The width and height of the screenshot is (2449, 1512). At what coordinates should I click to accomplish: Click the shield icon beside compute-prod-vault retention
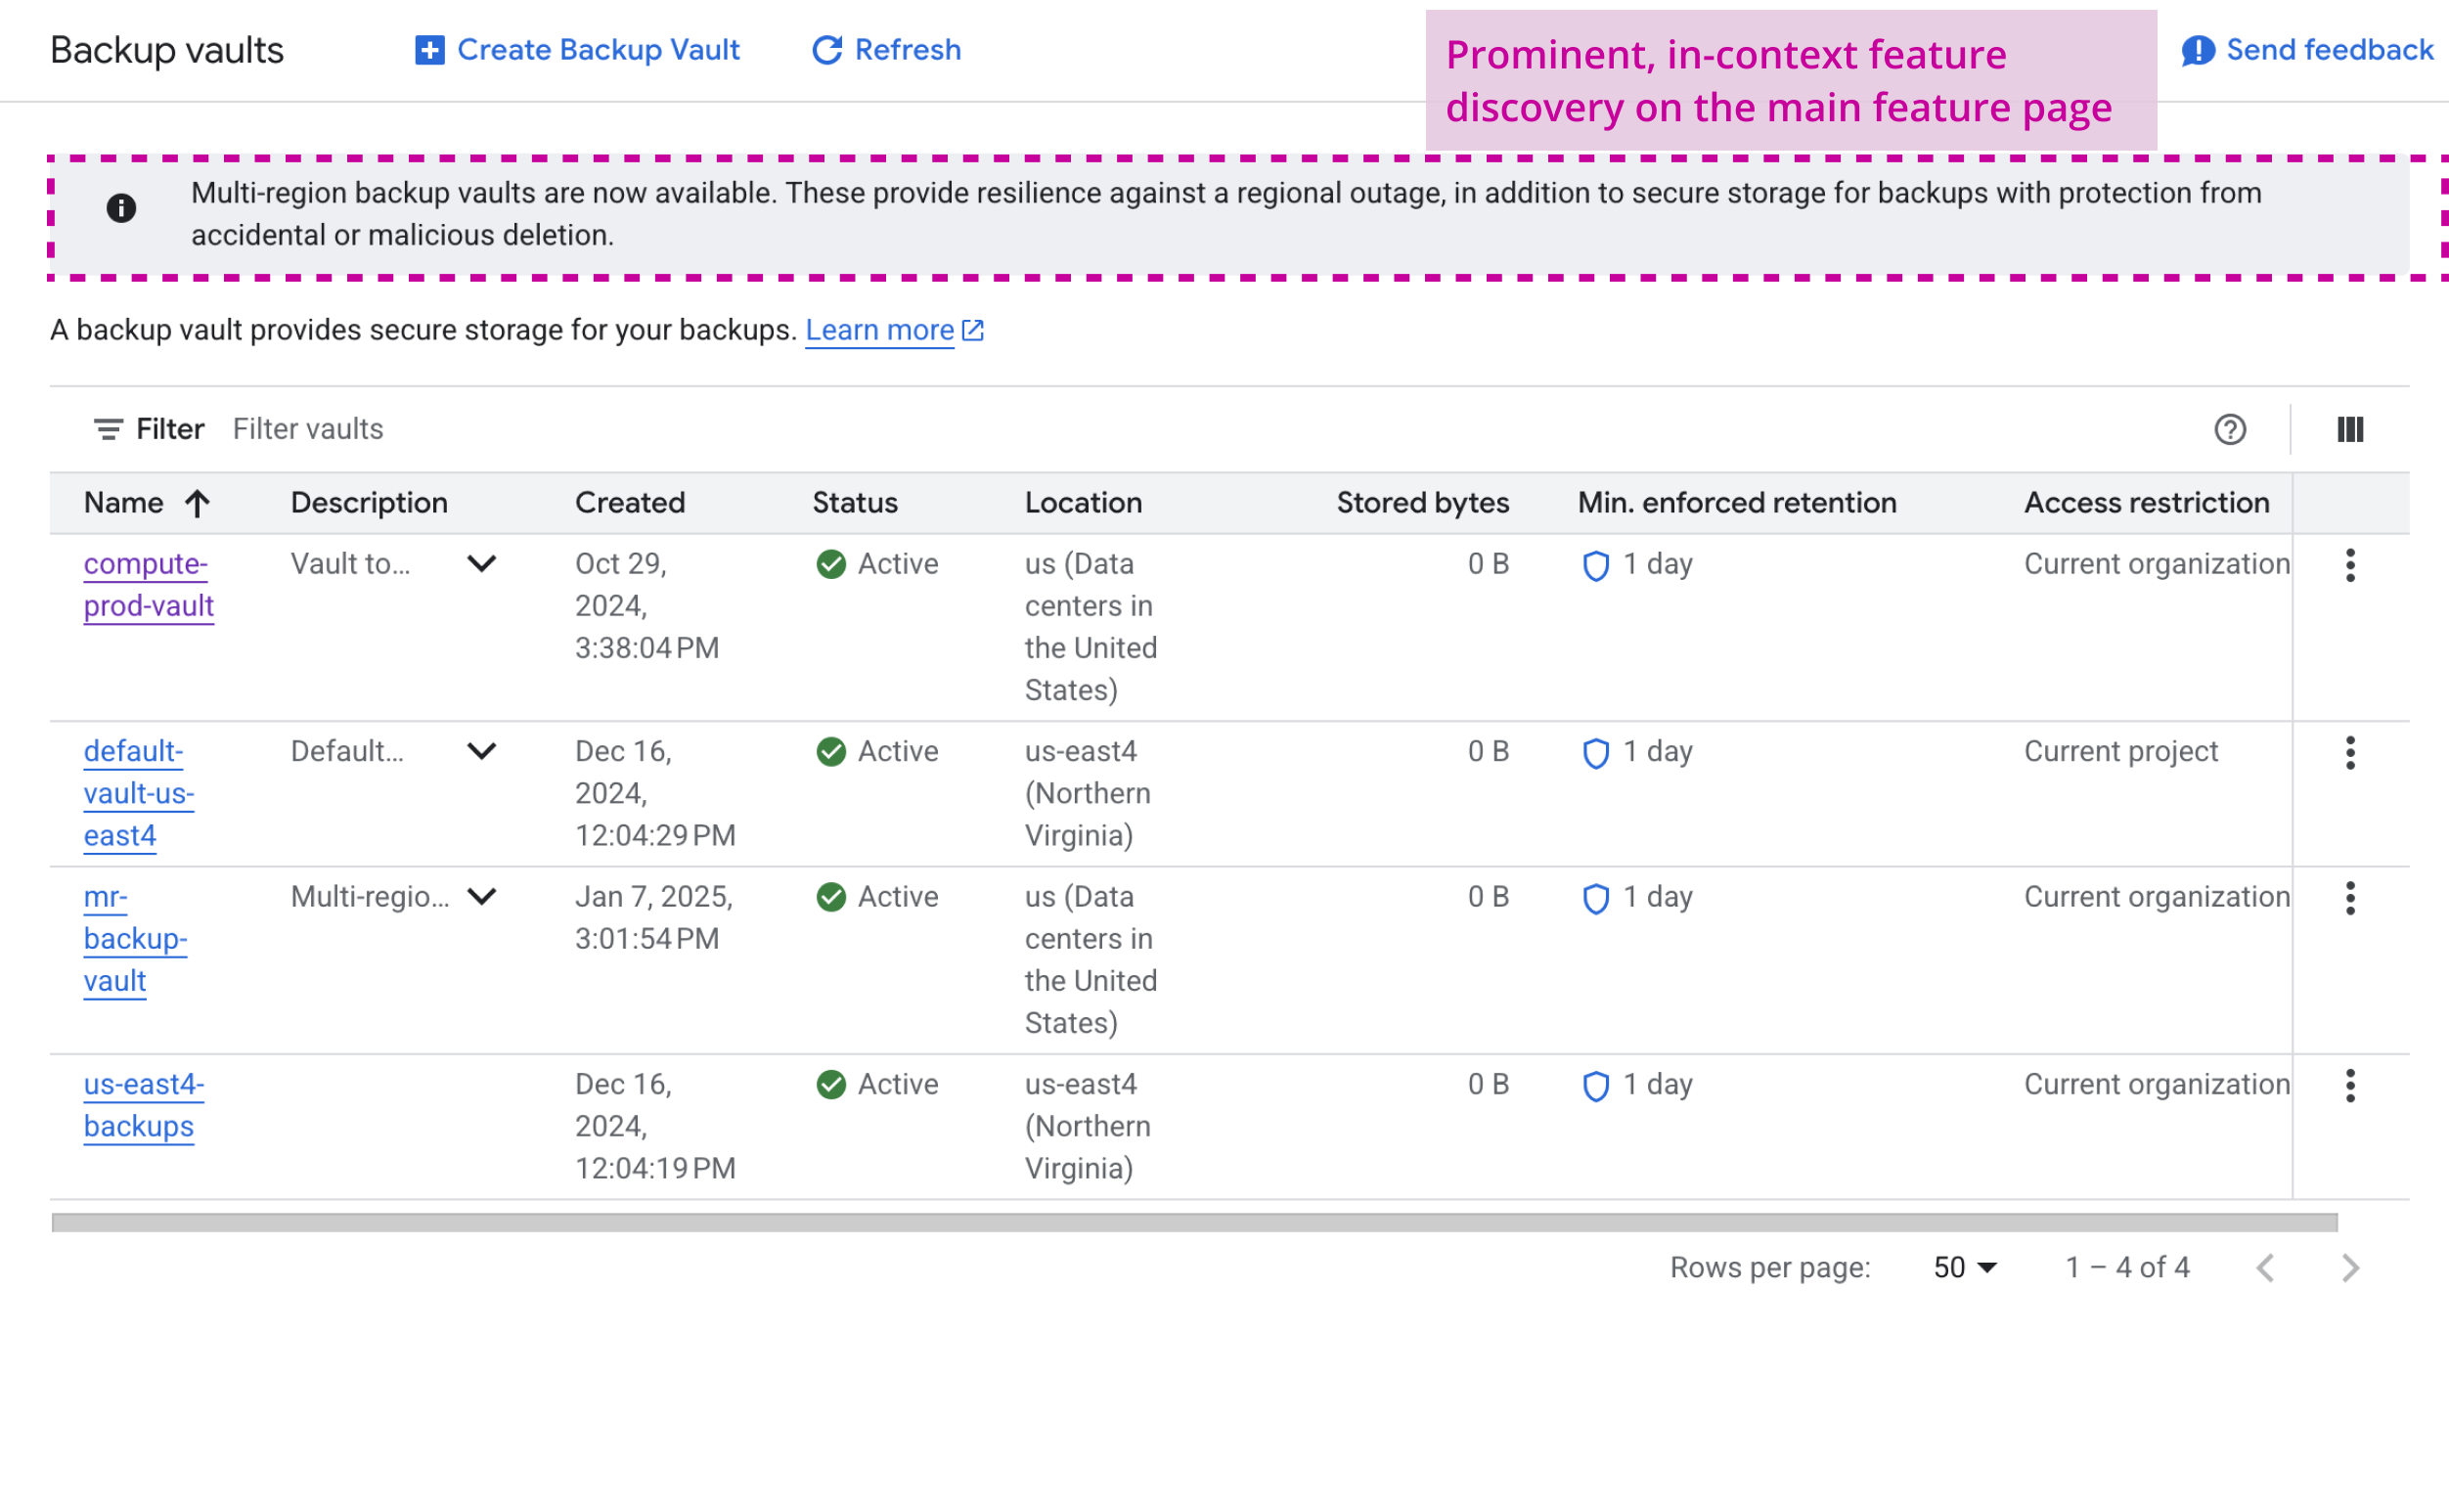pyautogui.click(x=1597, y=566)
